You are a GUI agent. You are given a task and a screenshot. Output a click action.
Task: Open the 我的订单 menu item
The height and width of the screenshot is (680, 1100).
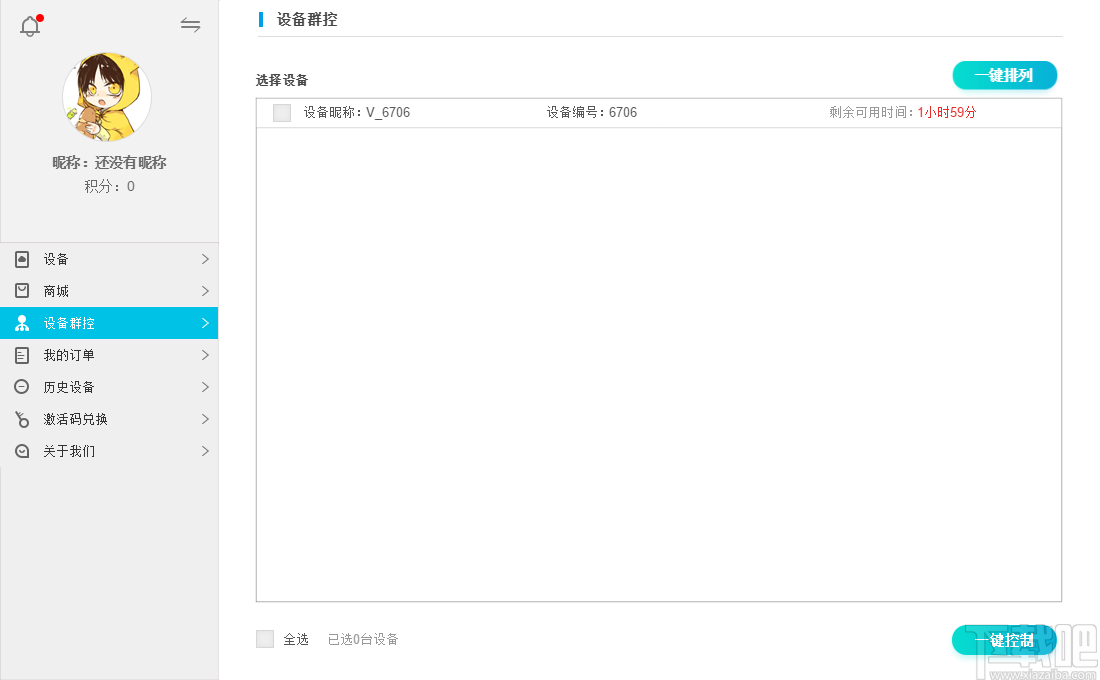70,355
